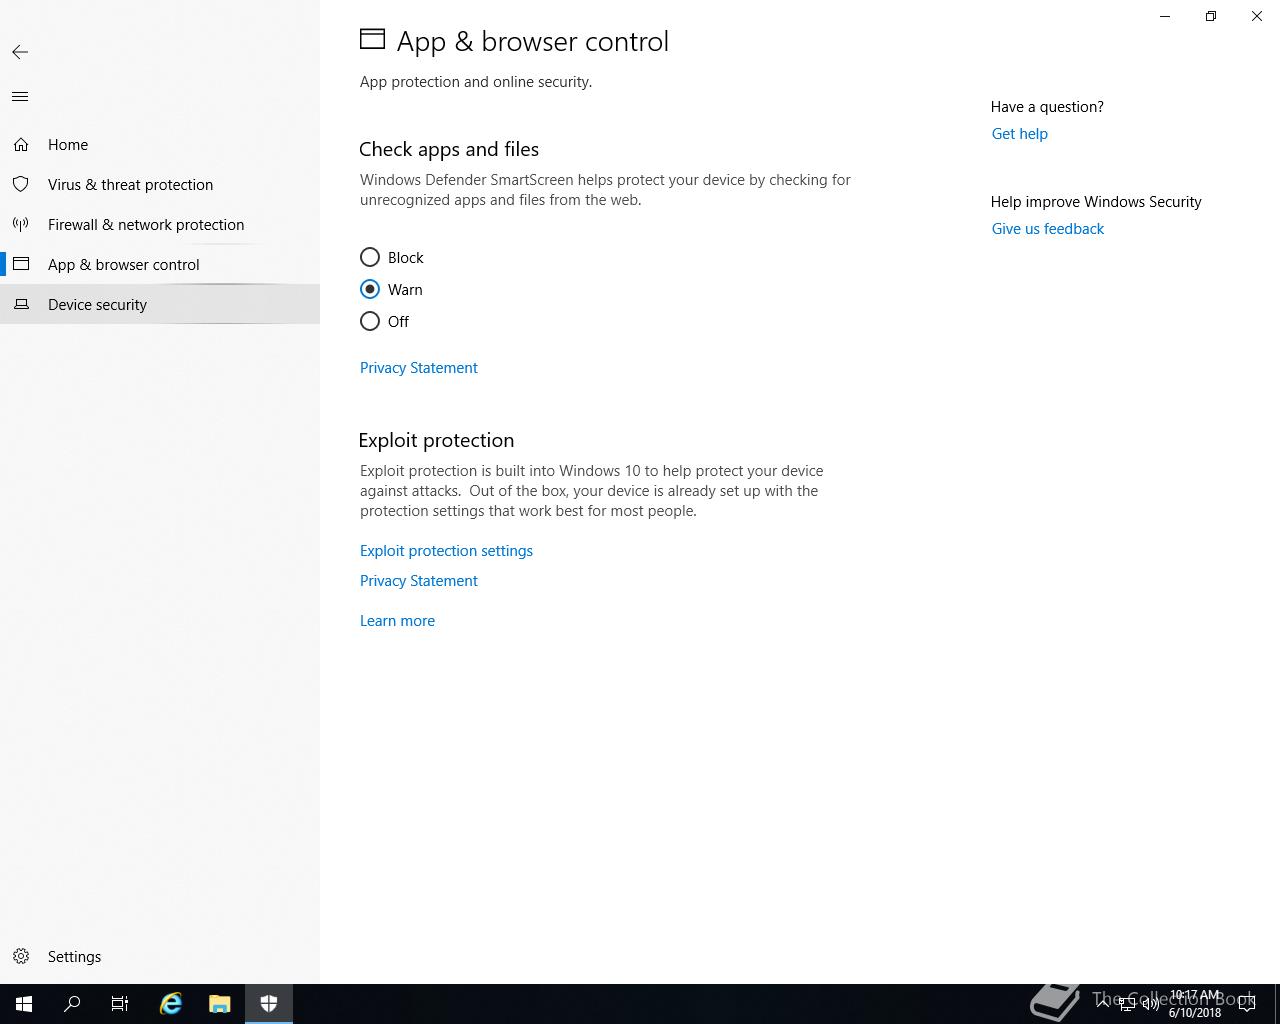Viewport: 1280px width, 1024px height.
Task: Click the Learn more link
Action: click(397, 621)
